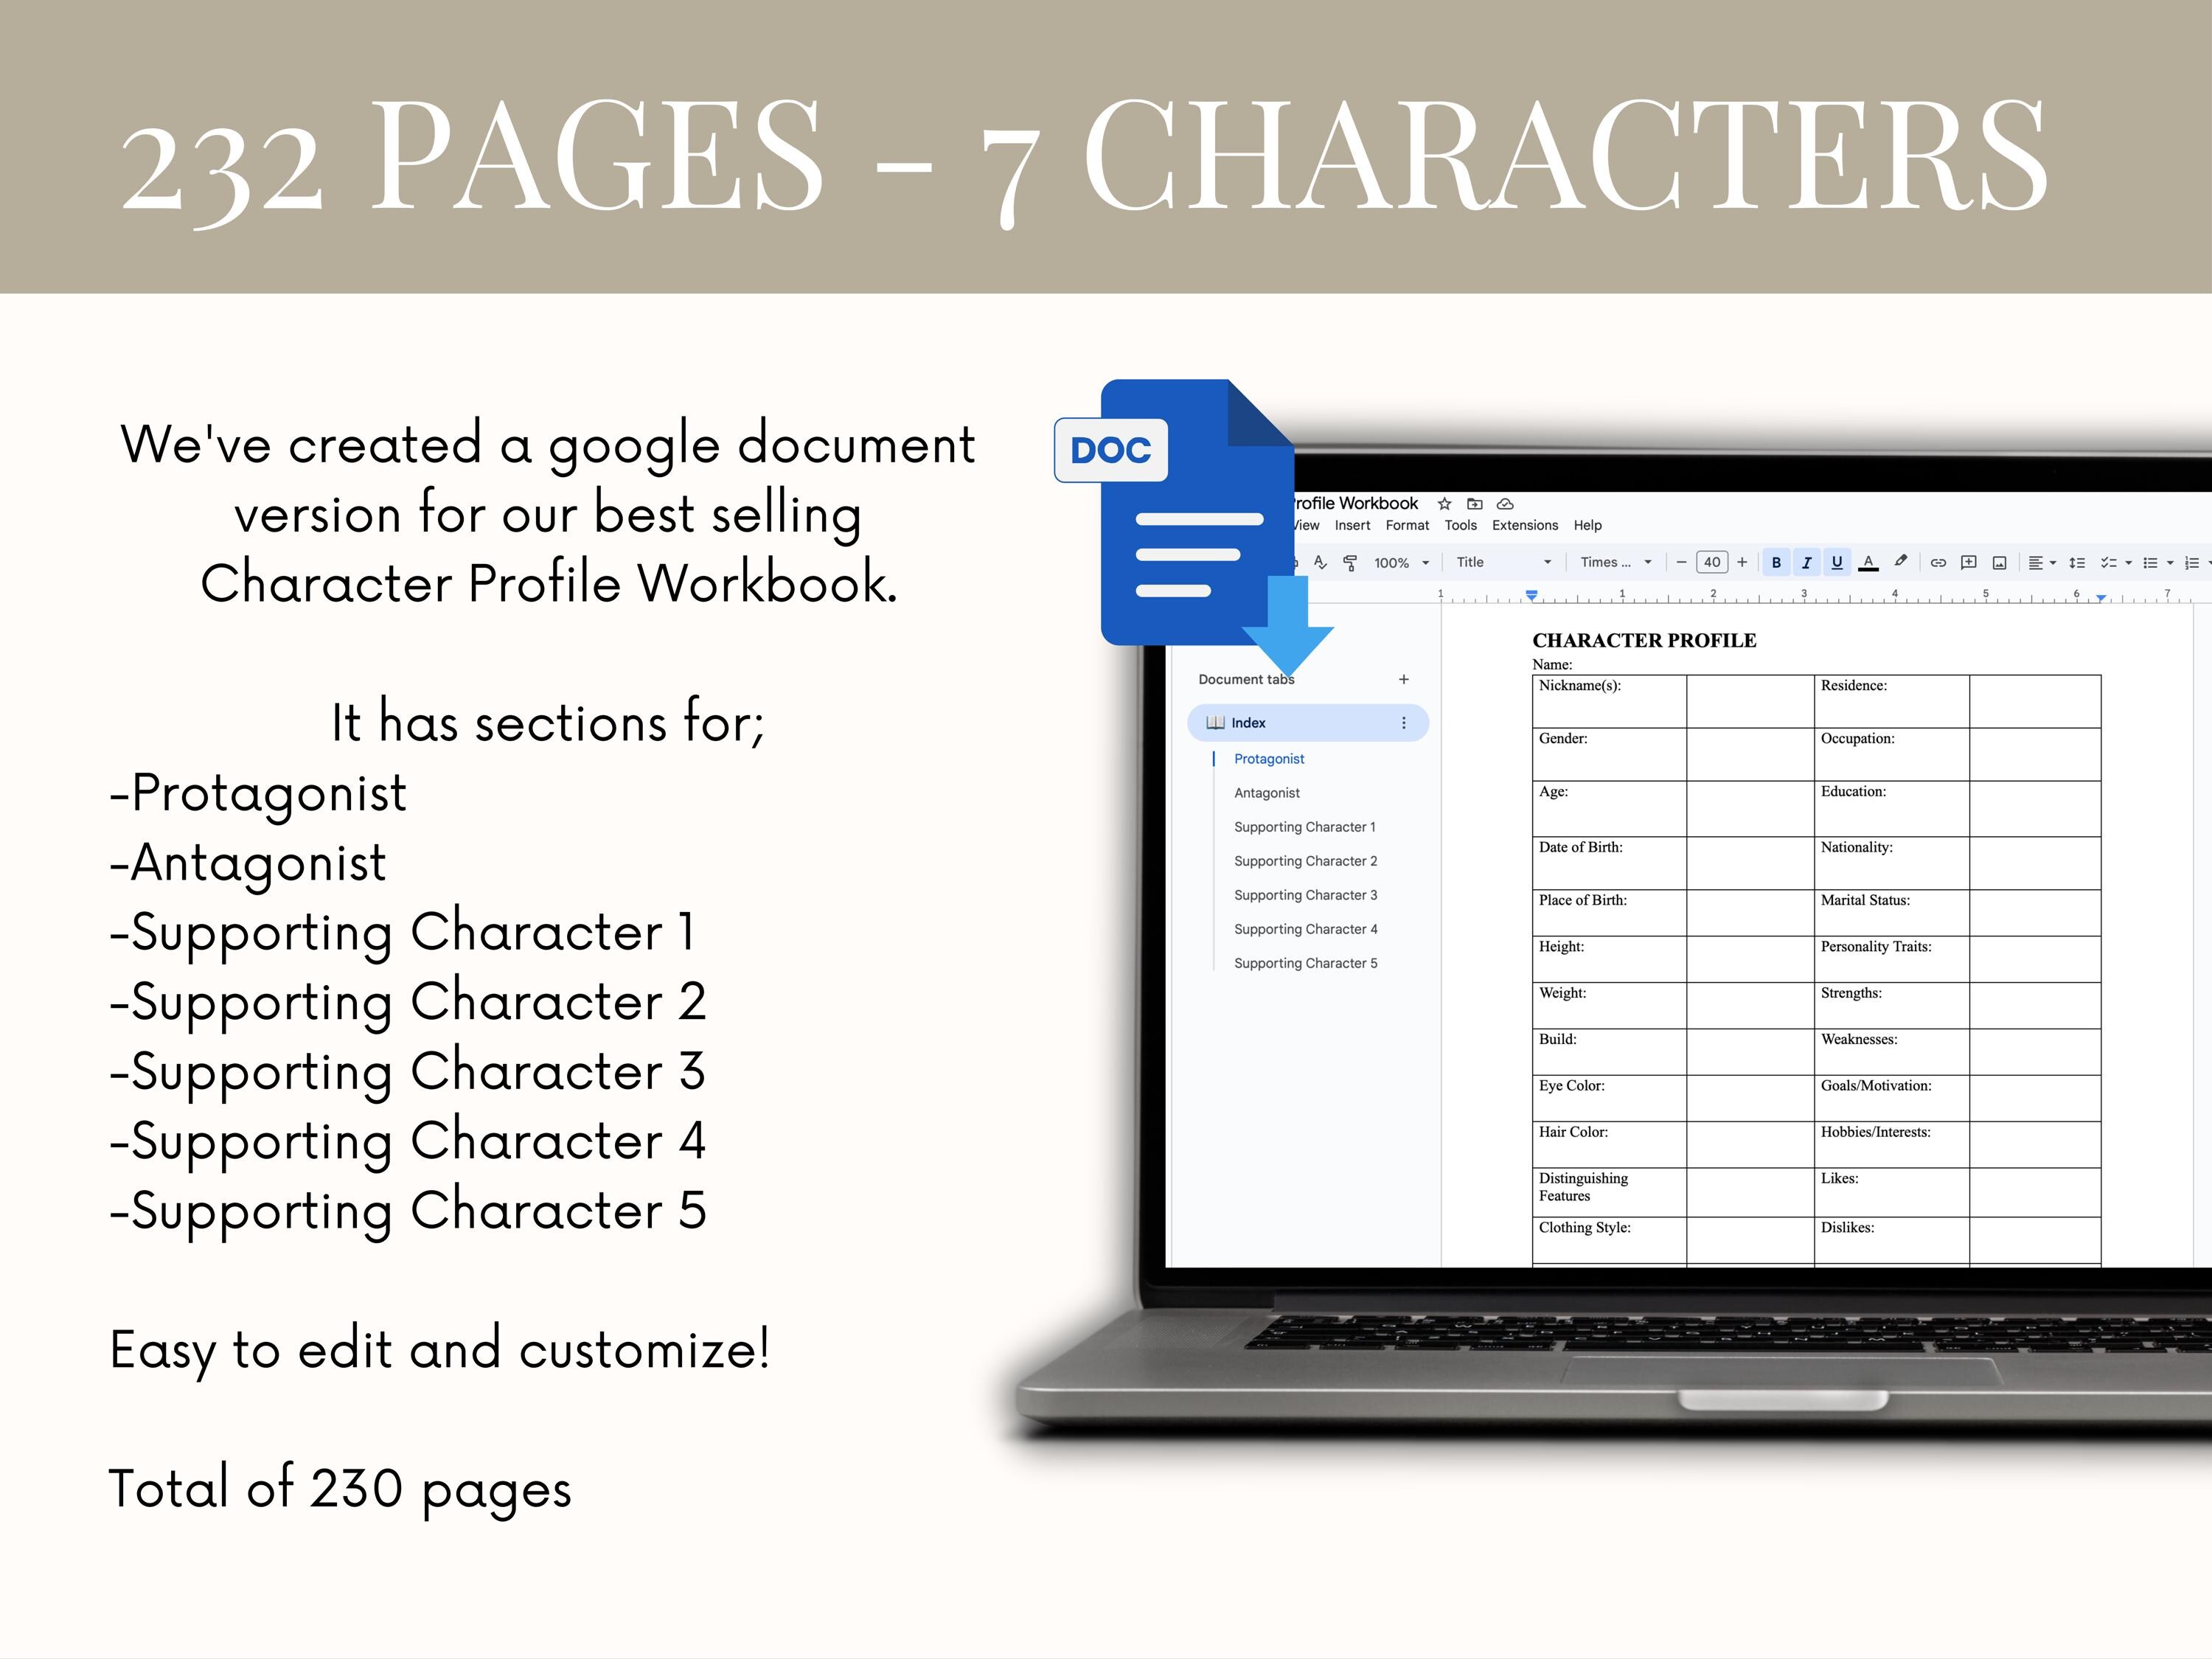Click the CHARACTER PROFILE heading
Screen dimensions: 2212x1659
(1644, 640)
